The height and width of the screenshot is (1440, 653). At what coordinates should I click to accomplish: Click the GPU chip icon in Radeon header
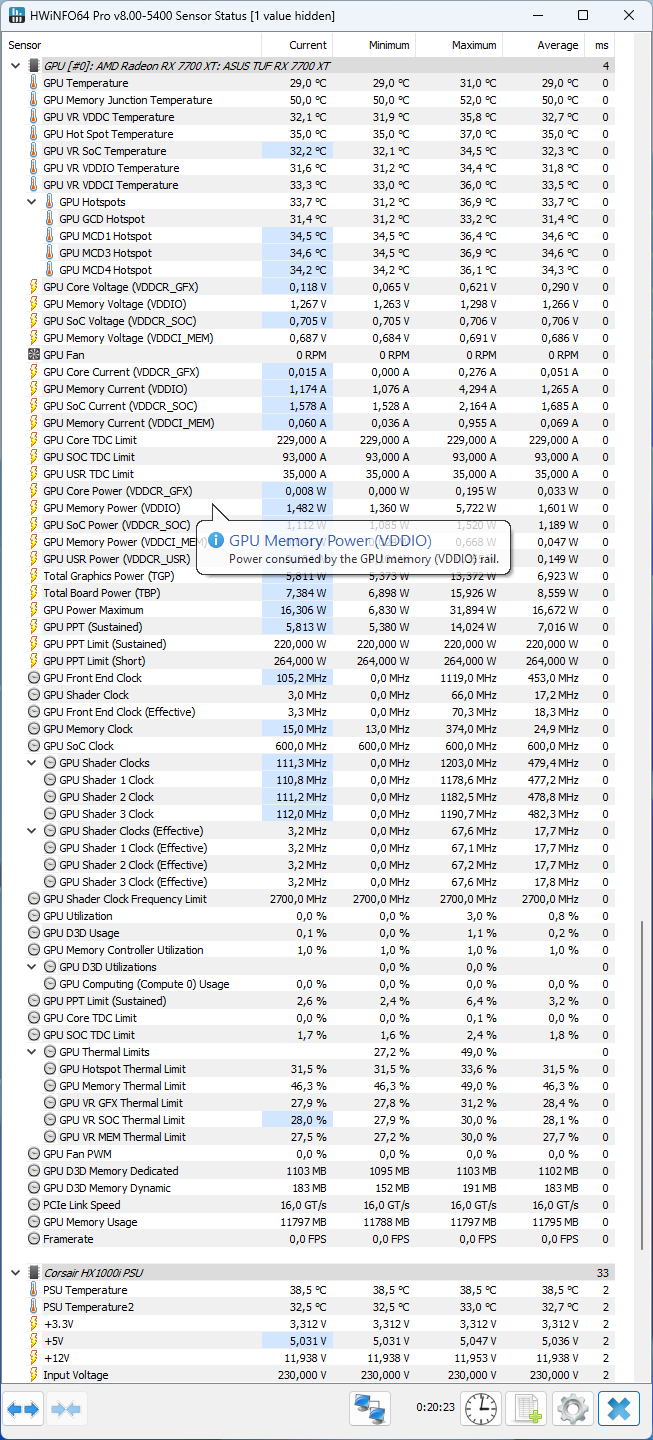[34, 66]
